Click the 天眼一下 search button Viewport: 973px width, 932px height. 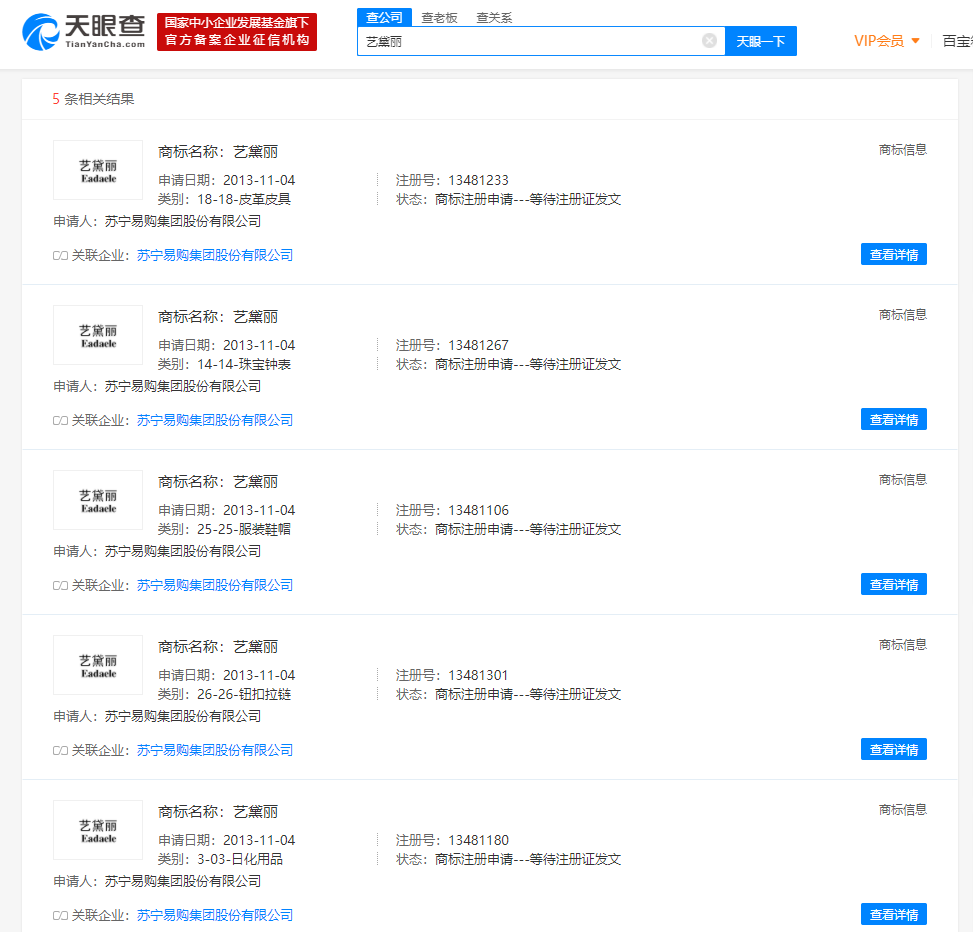pos(761,41)
